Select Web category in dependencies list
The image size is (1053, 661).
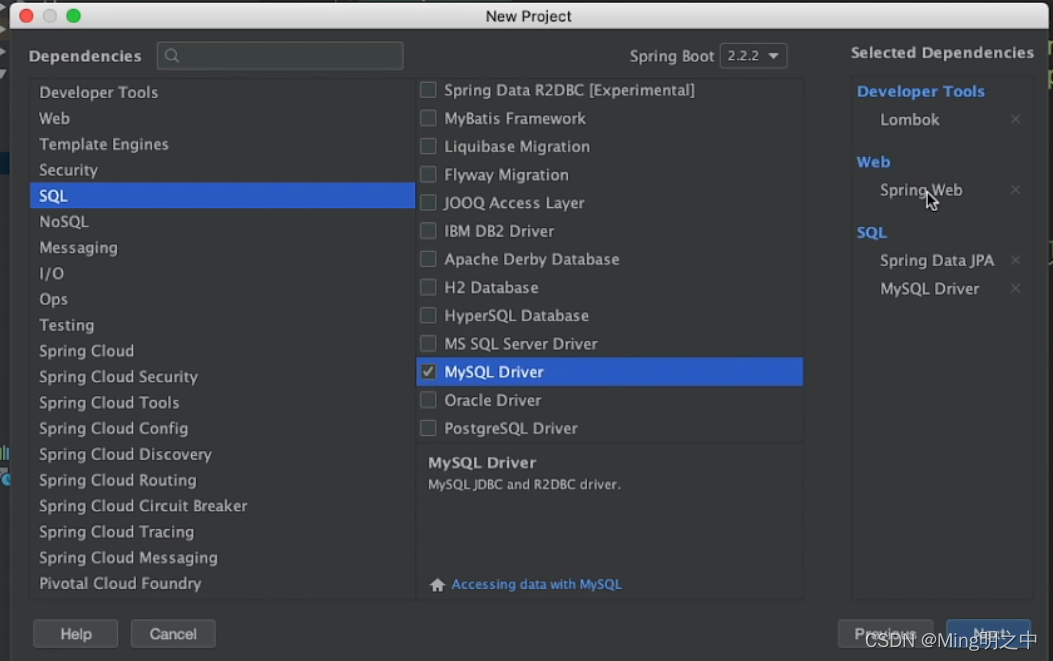222,118
